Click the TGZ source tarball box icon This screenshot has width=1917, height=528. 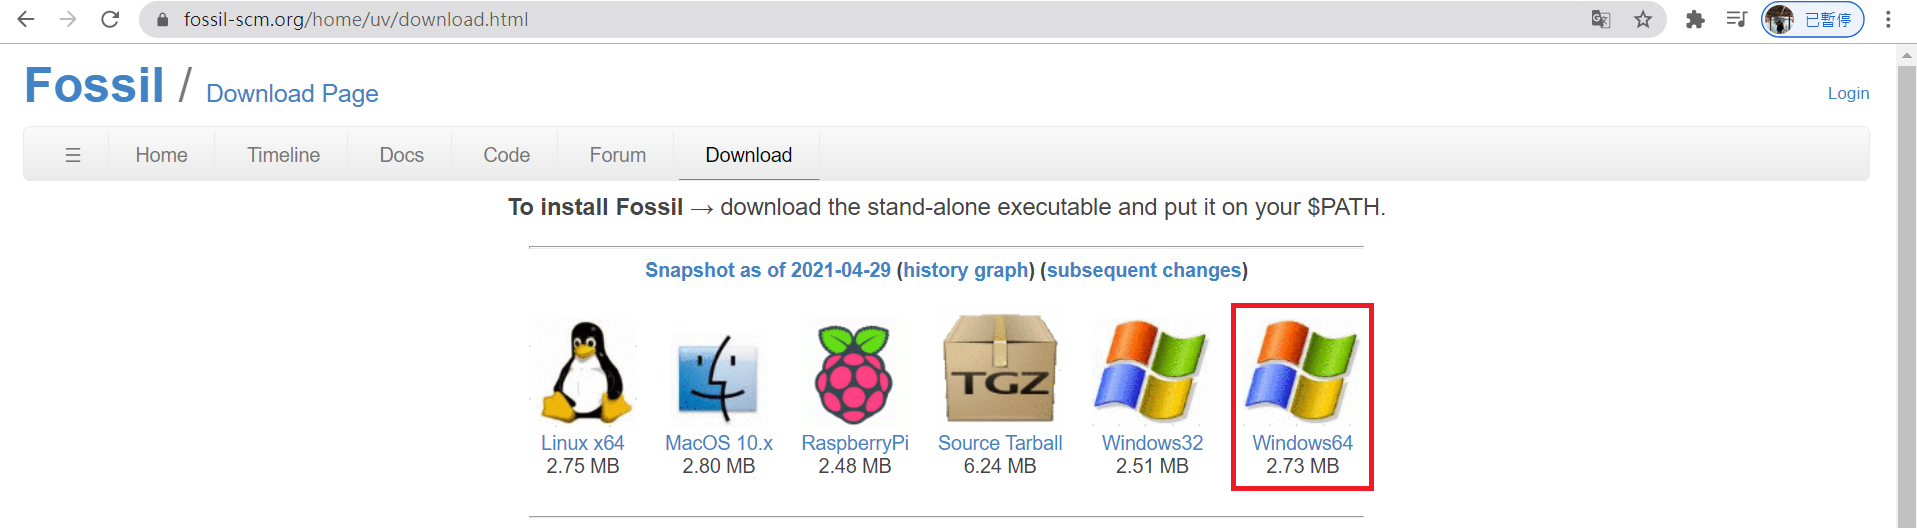(x=999, y=369)
